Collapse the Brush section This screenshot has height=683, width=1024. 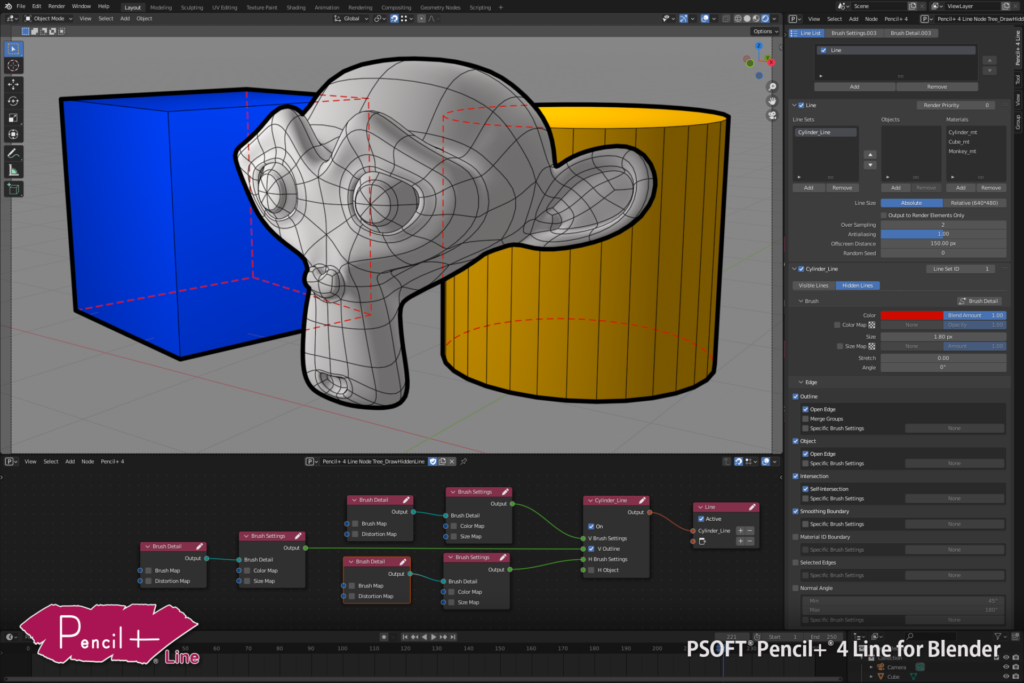point(800,301)
